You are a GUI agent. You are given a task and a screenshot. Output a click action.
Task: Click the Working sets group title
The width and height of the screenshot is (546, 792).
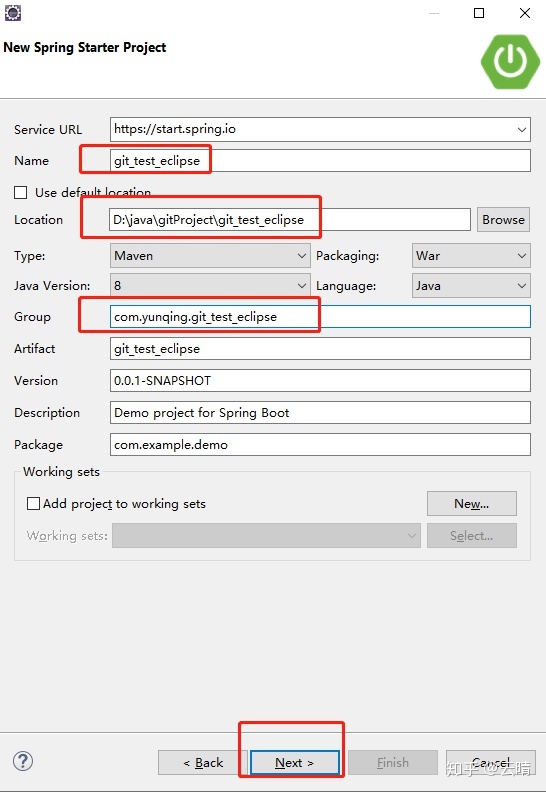(x=61, y=472)
